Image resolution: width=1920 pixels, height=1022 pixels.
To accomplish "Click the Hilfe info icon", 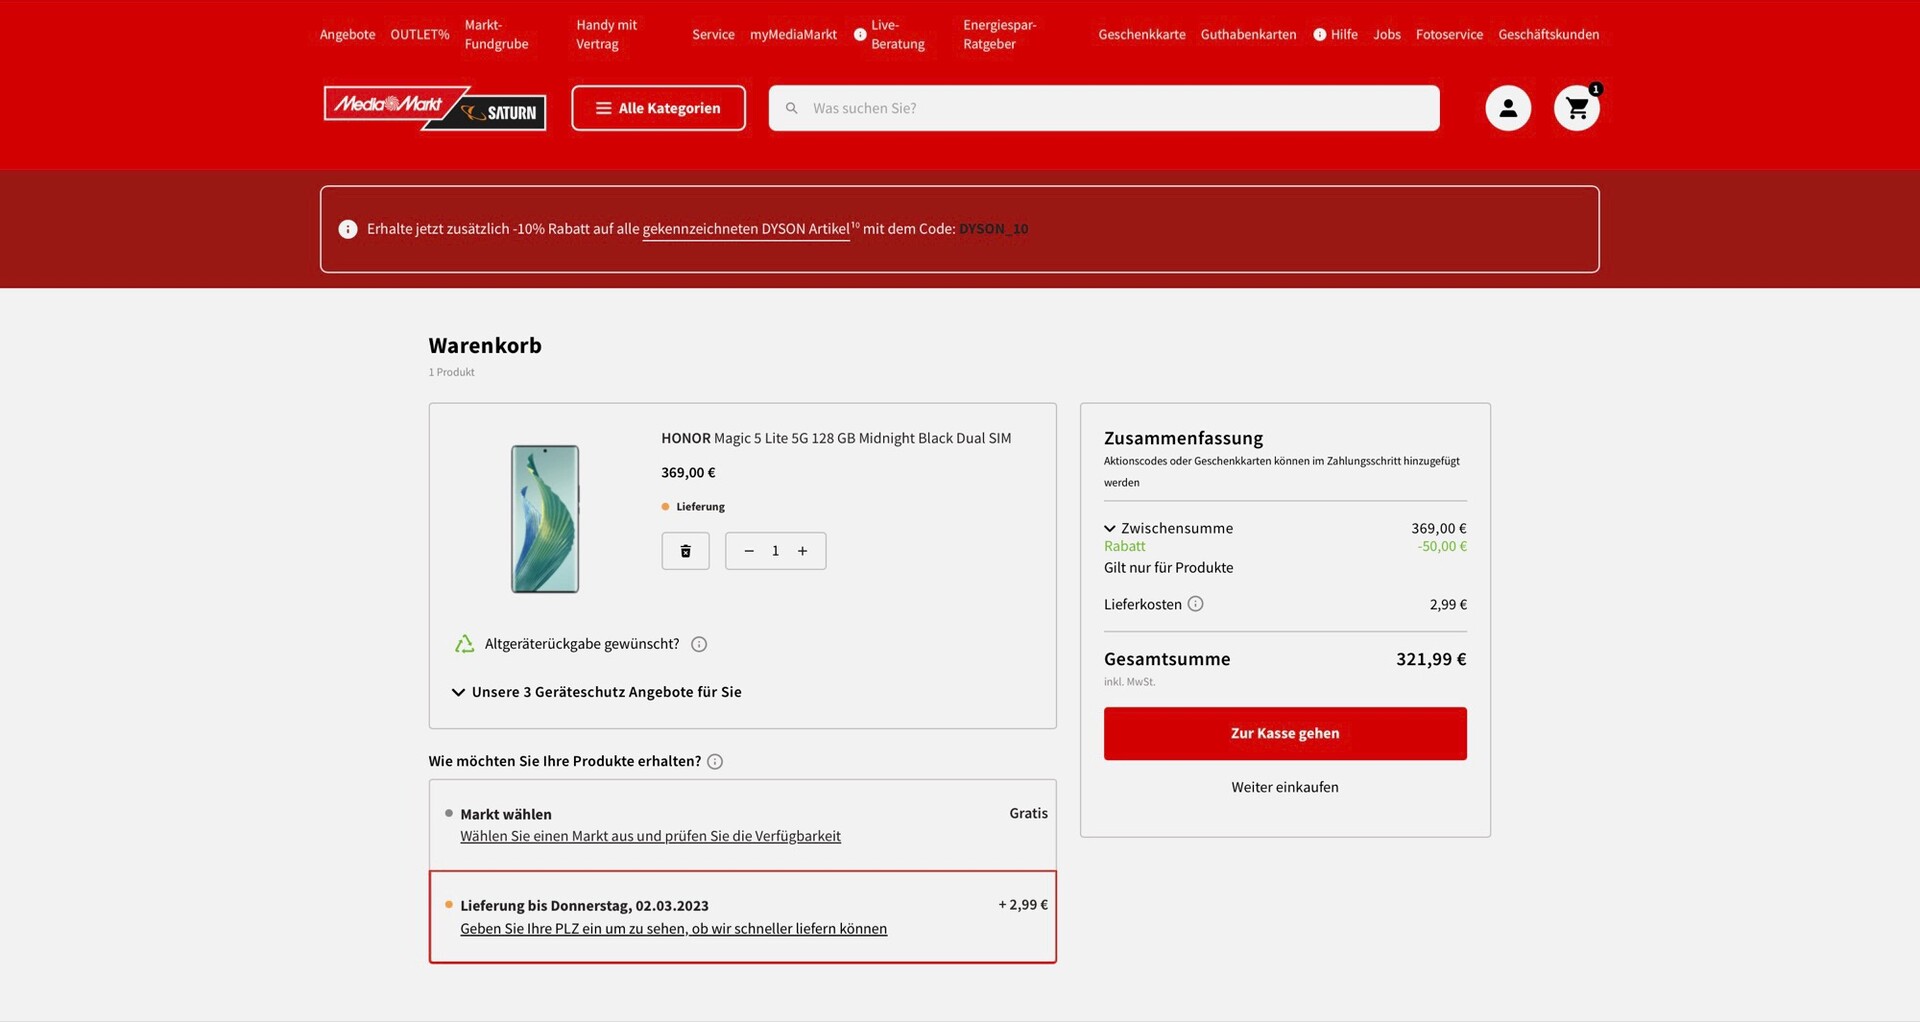I will click(x=1320, y=34).
